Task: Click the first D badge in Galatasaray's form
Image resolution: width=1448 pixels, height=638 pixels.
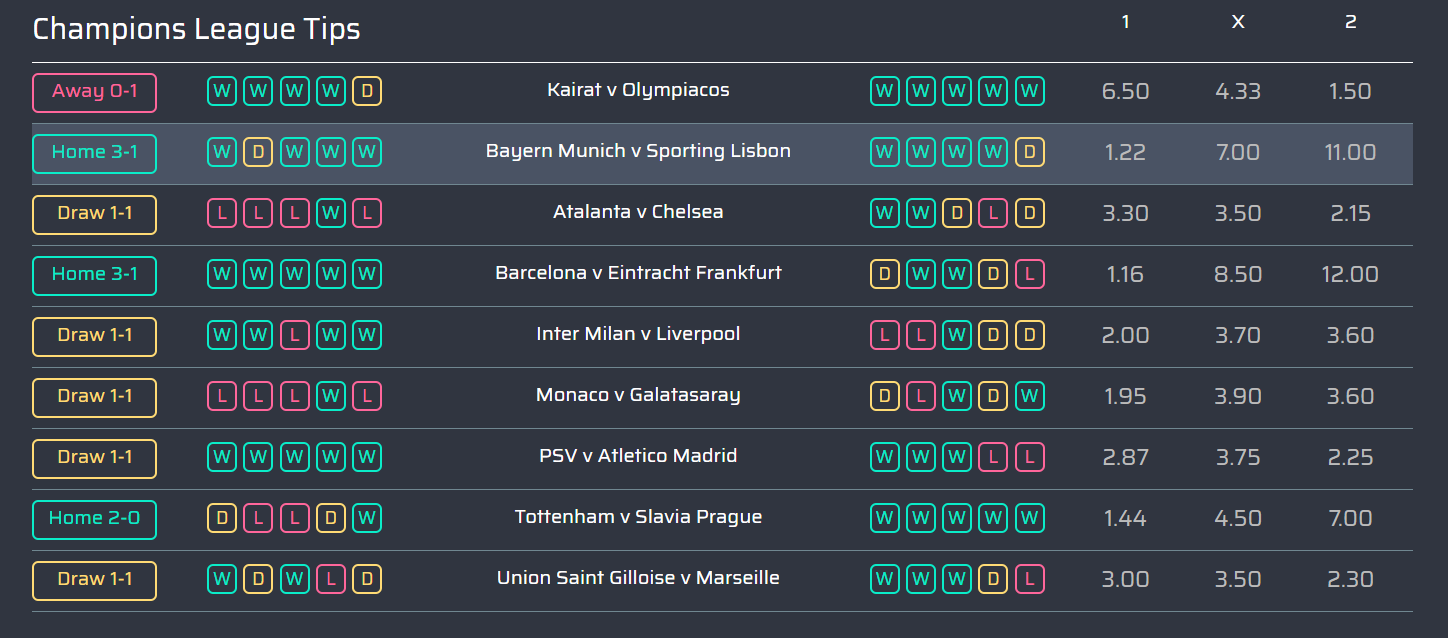Action: pos(884,397)
